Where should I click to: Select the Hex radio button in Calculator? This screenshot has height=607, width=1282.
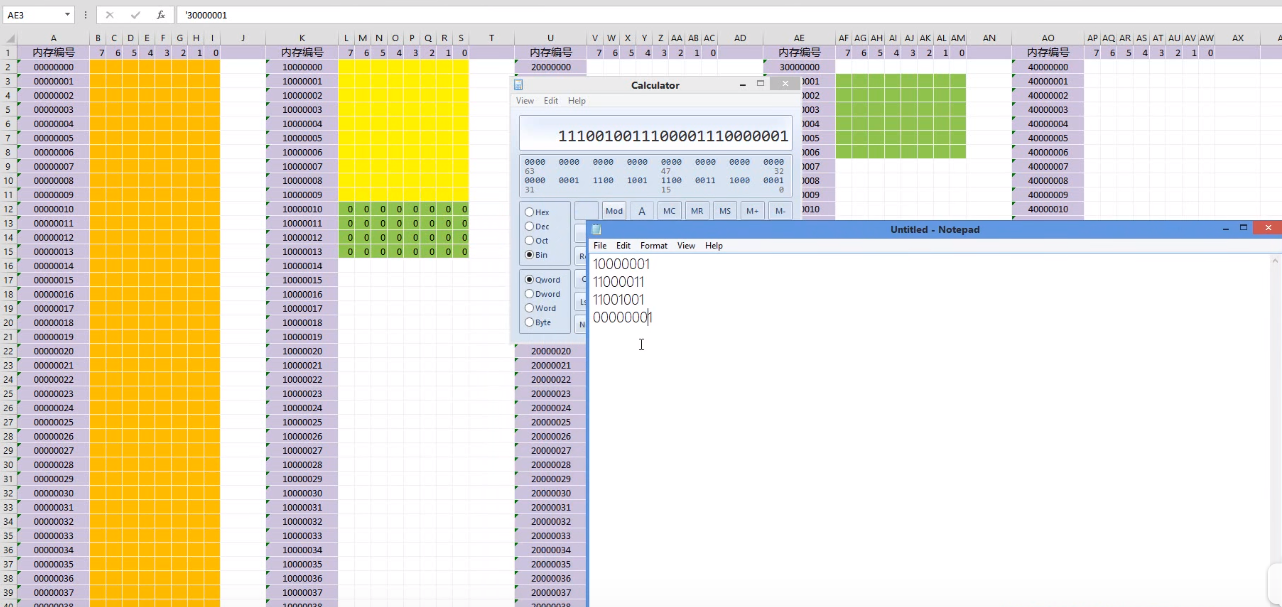pos(529,212)
